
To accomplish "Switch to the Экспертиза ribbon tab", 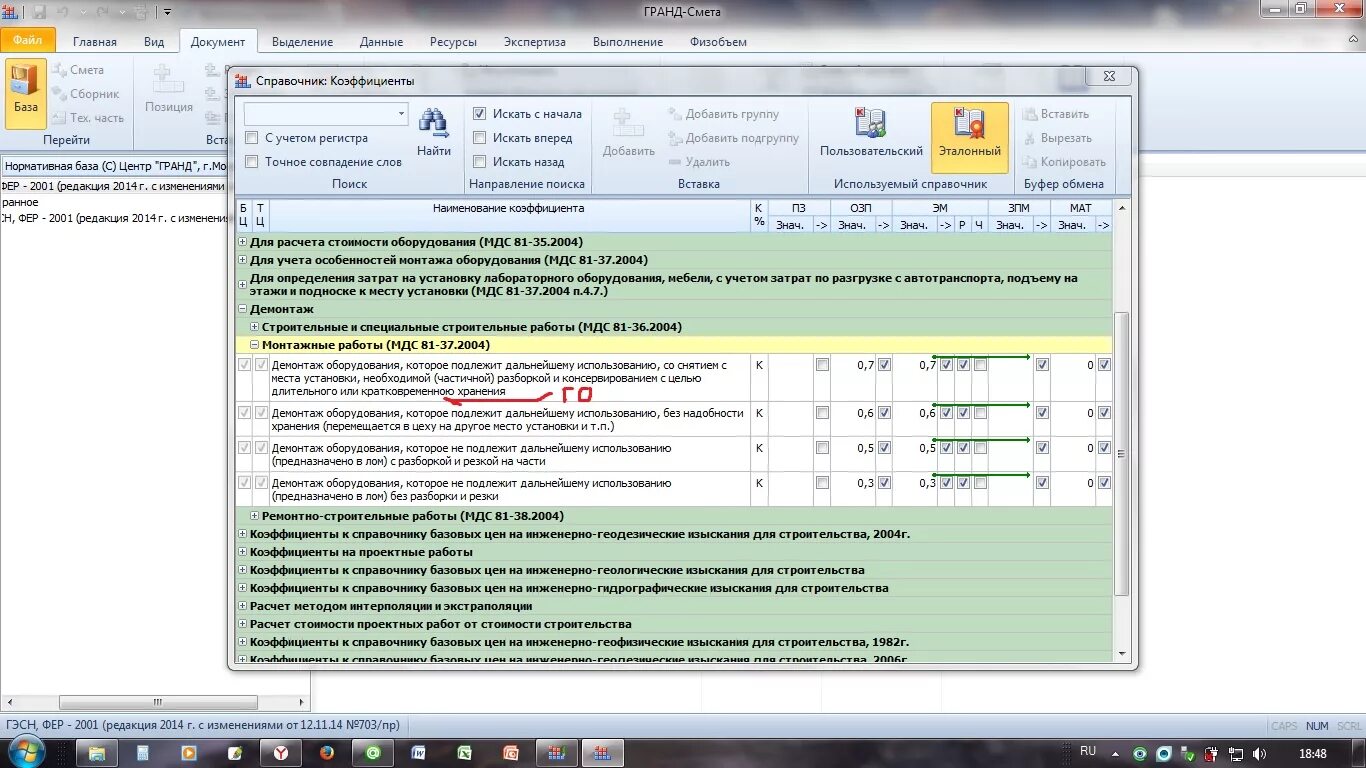I will pyautogui.click(x=534, y=42).
